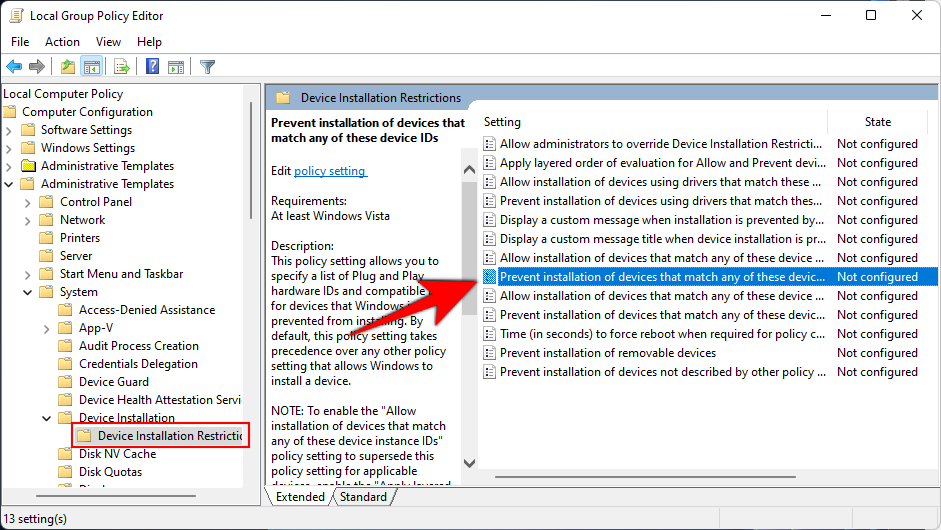This screenshot has width=941, height=530.
Task: Open the Action menu
Action: (x=62, y=41)
